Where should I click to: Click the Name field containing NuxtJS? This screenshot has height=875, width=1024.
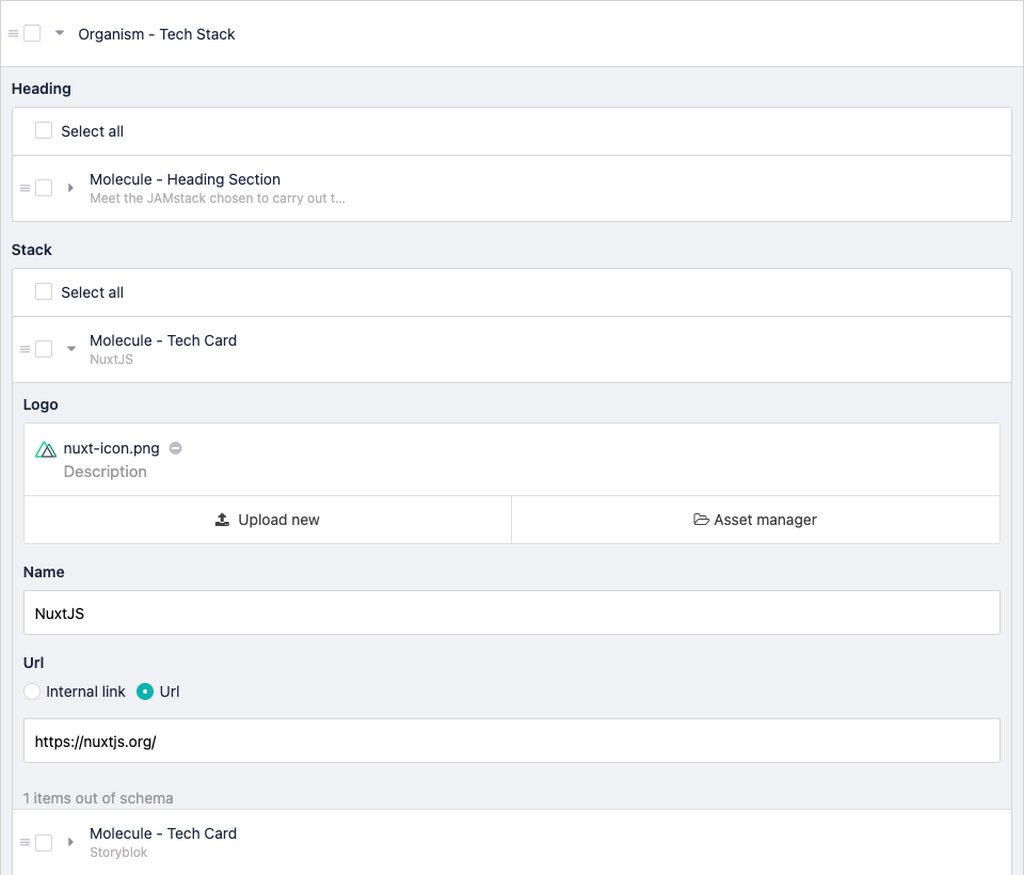tap(511, 613)
